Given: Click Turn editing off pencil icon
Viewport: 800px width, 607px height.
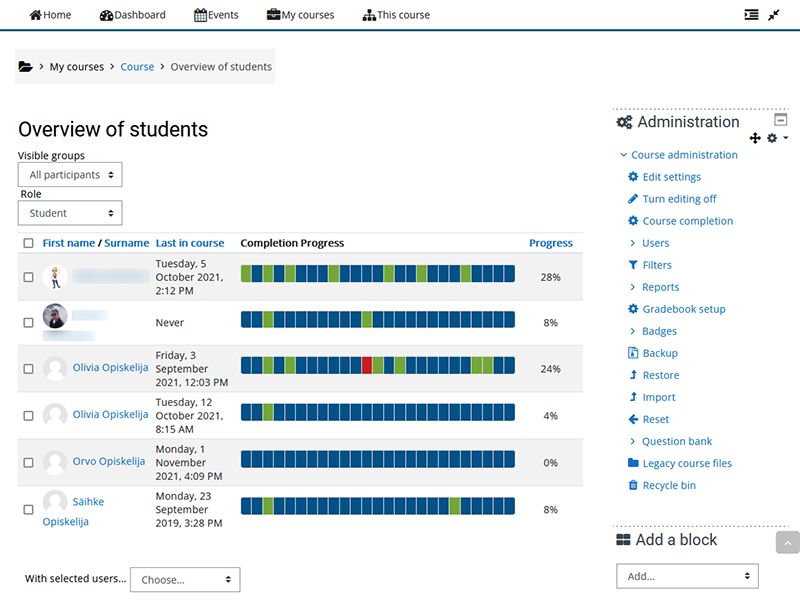Looking at the screenshot, I should tap(632, 198).
